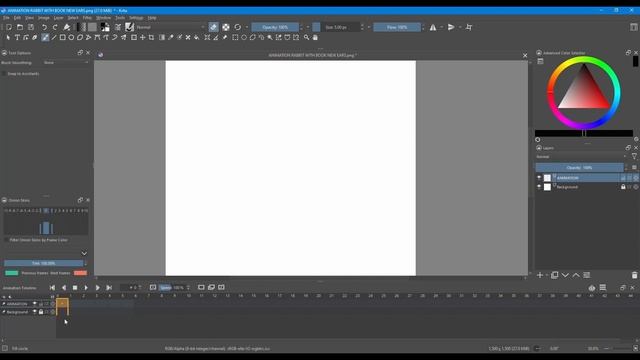Select the Crop tool
Viewport: 640px width, 360px height.
coord(151,38)
